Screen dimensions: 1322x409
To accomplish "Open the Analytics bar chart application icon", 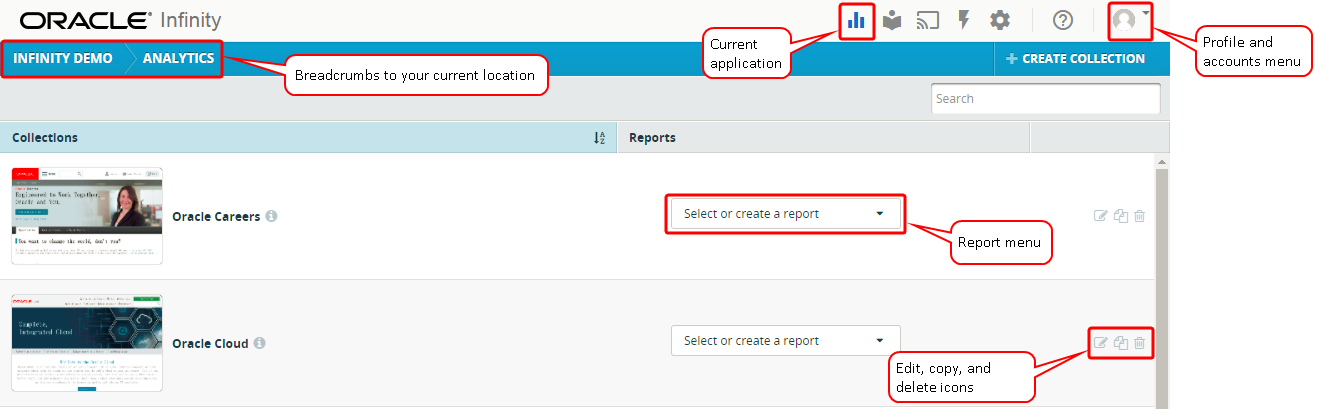I will pos(856,20).
